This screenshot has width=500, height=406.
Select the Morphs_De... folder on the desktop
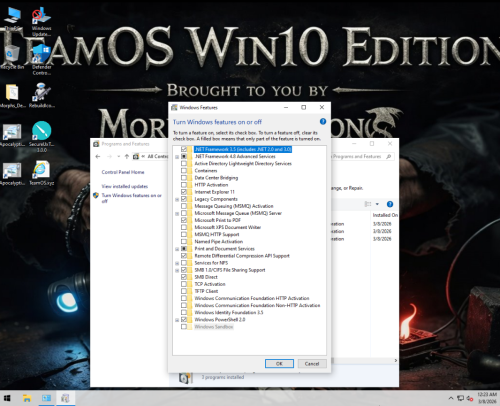pos(12,96)
